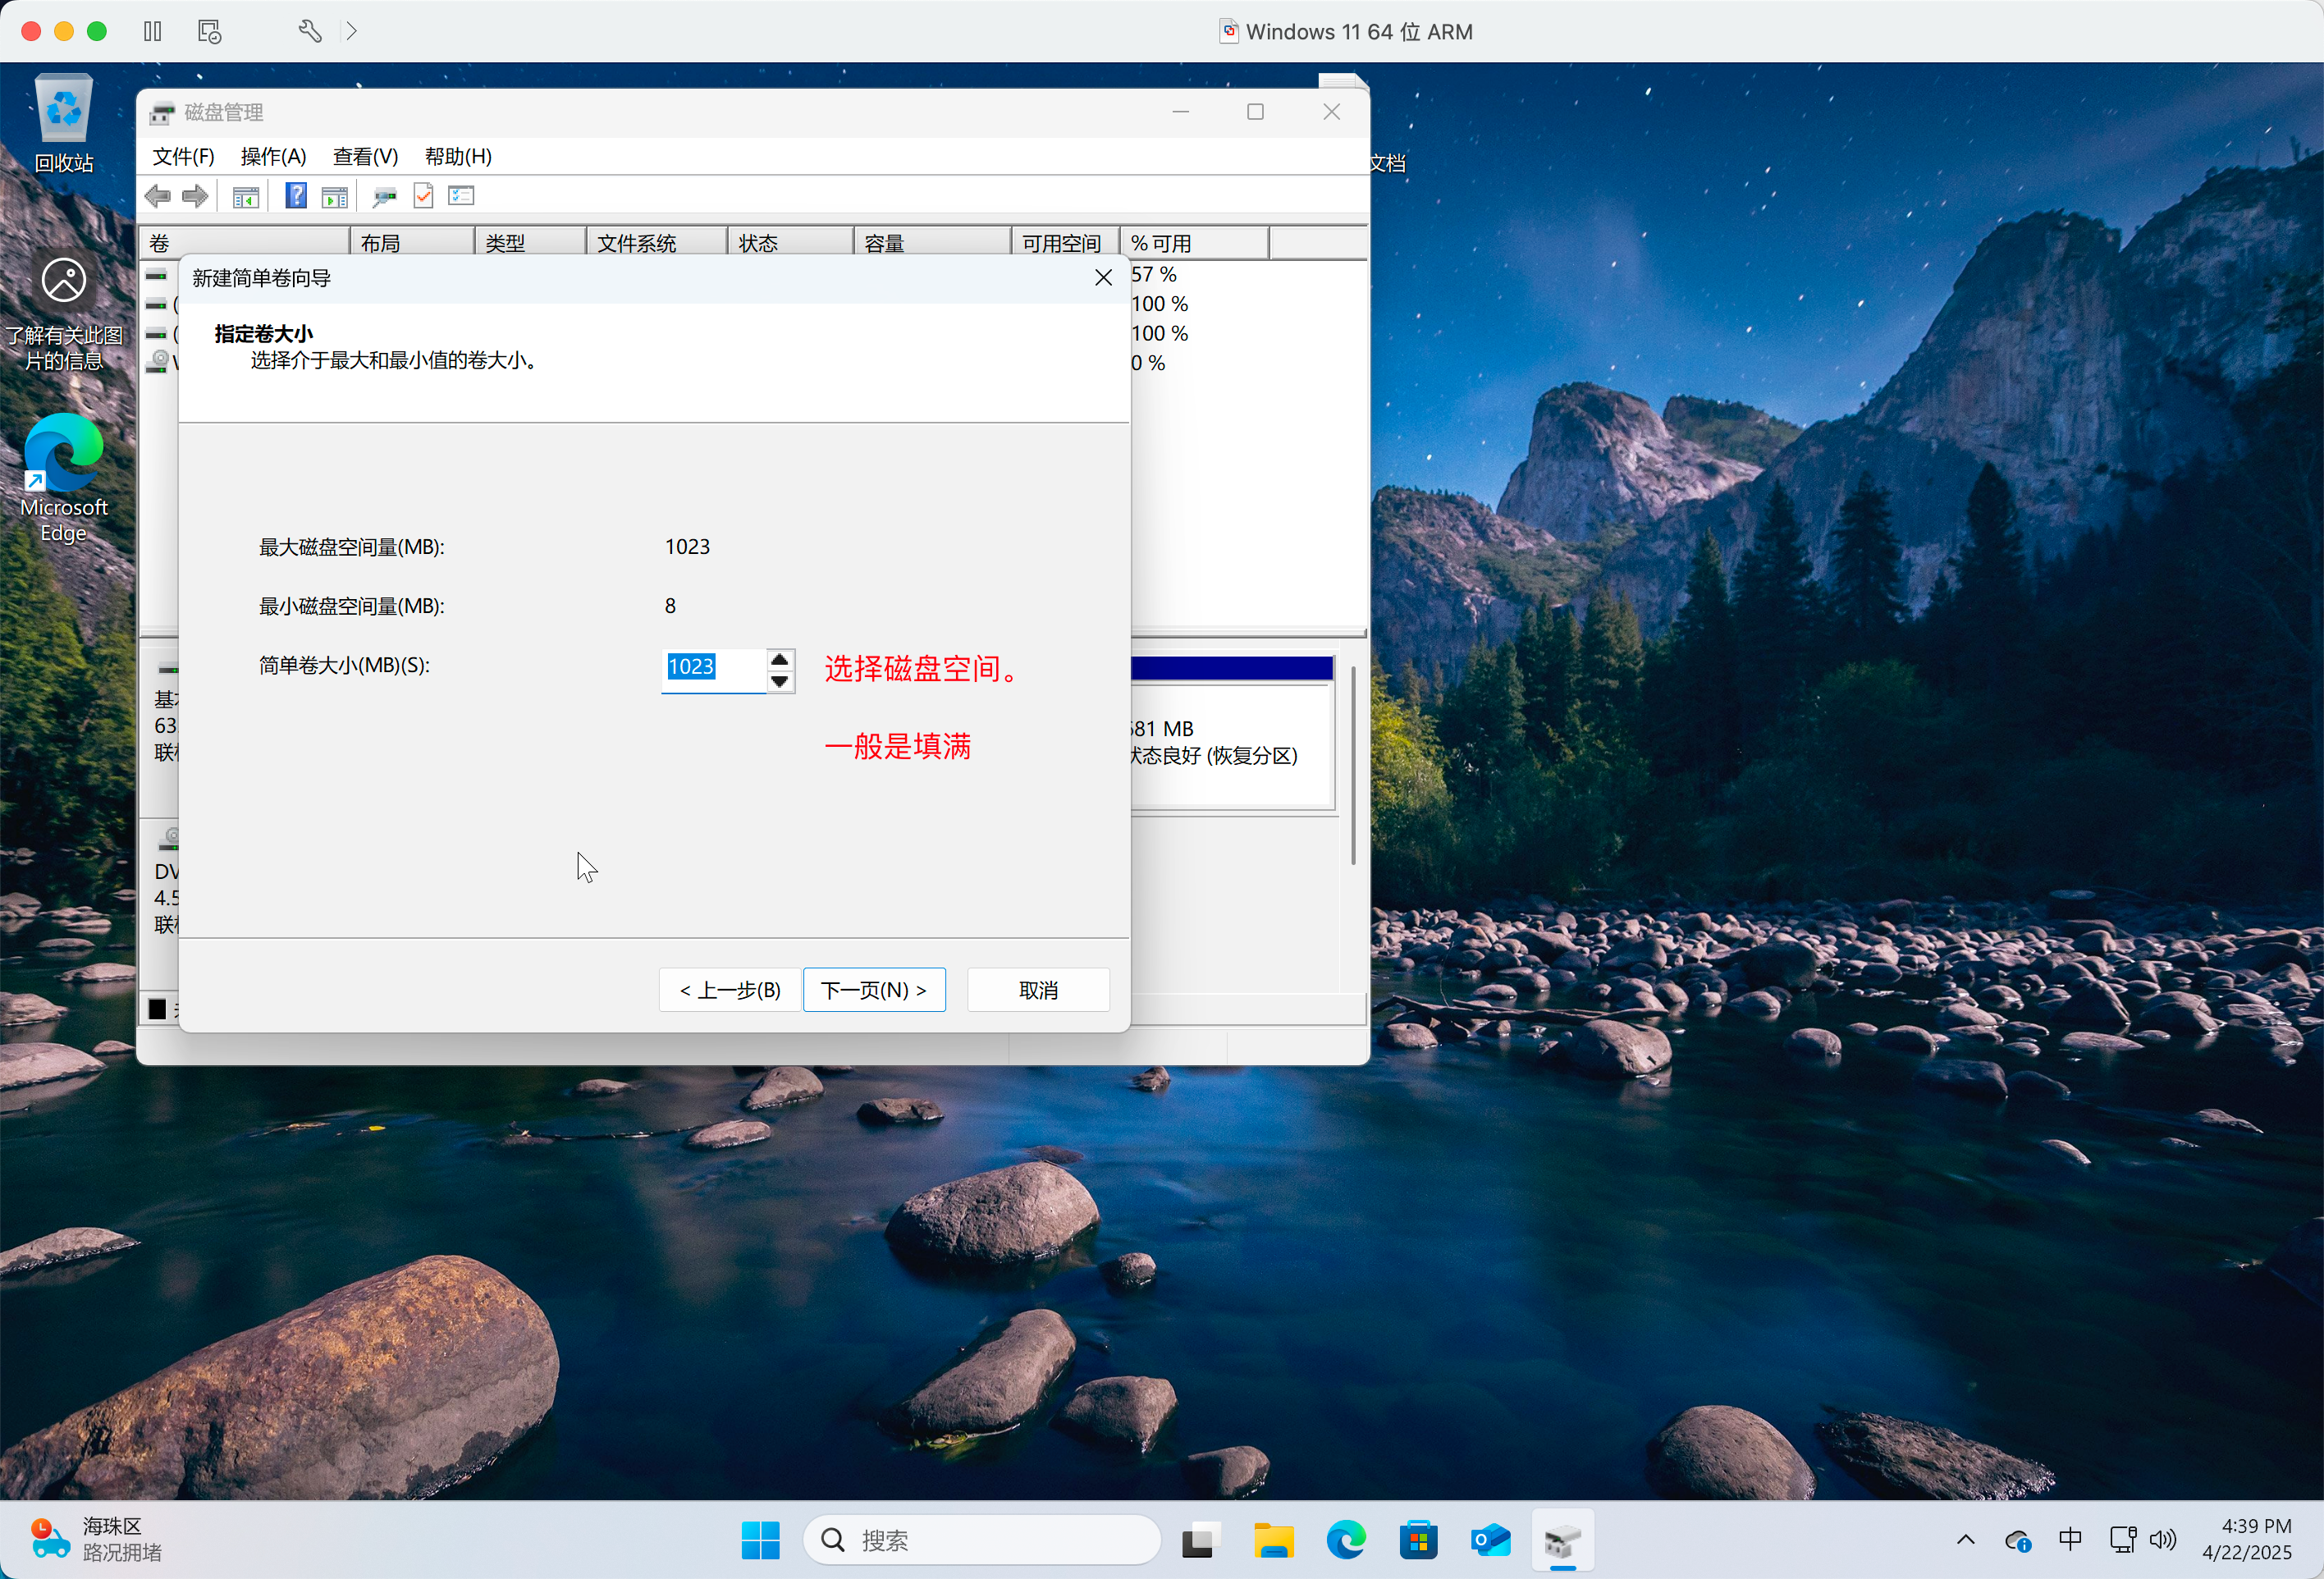Click the Help question mark toolbar icon
The width and height of the screenshot is (2324, 1579).
click(296, 196)
